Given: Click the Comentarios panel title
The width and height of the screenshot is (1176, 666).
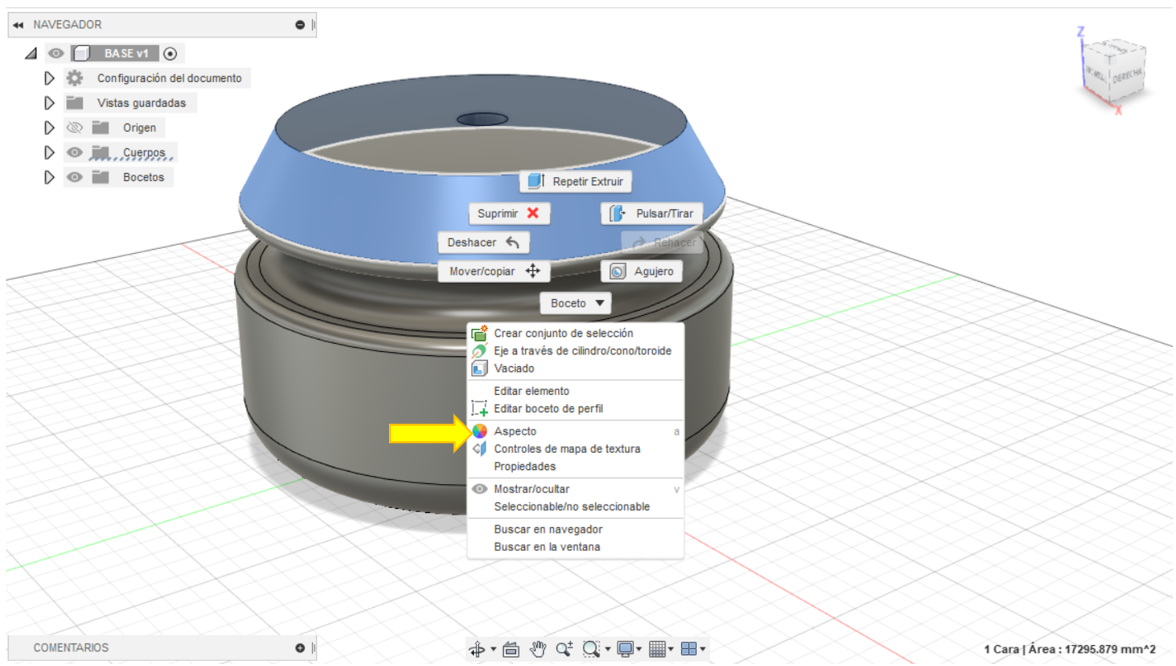Looking at the screenshot, I should click(x=70, y=648).
